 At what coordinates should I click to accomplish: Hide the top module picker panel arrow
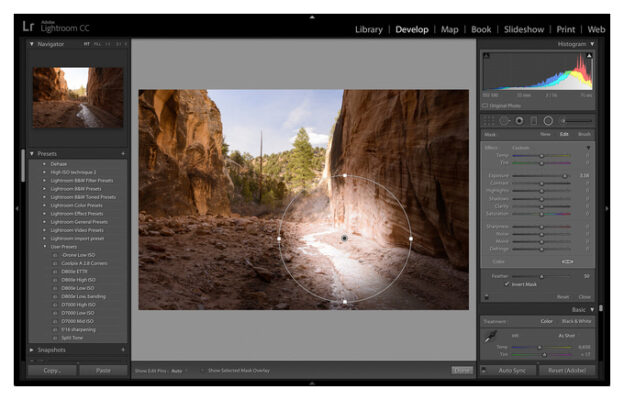pyautogui.click(x=312, y=17)
